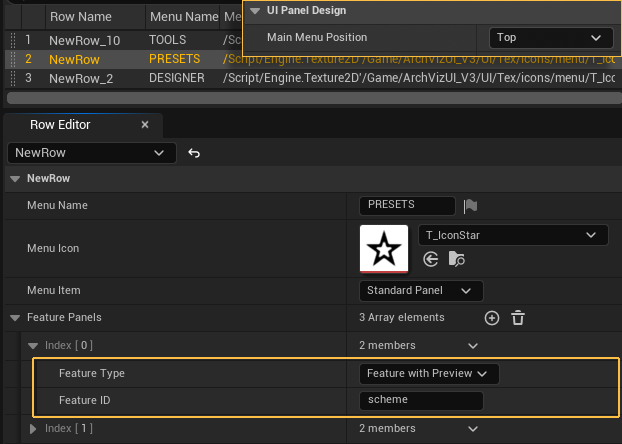Click the reset row arrow icon beside NewRow dropdown
622x444 pixels.
pos(194,153)
